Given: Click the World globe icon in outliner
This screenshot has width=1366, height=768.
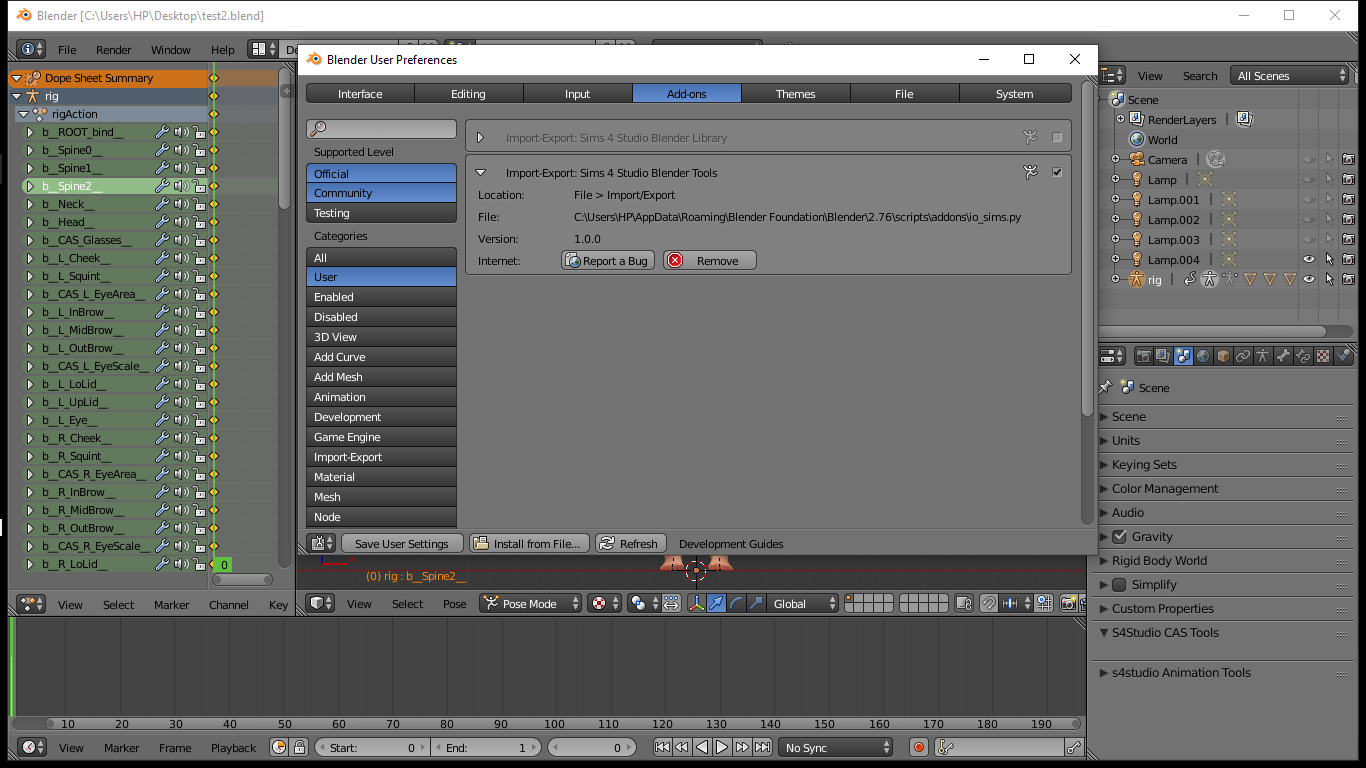Looking at the screenshot, I should pos(1137,140).
